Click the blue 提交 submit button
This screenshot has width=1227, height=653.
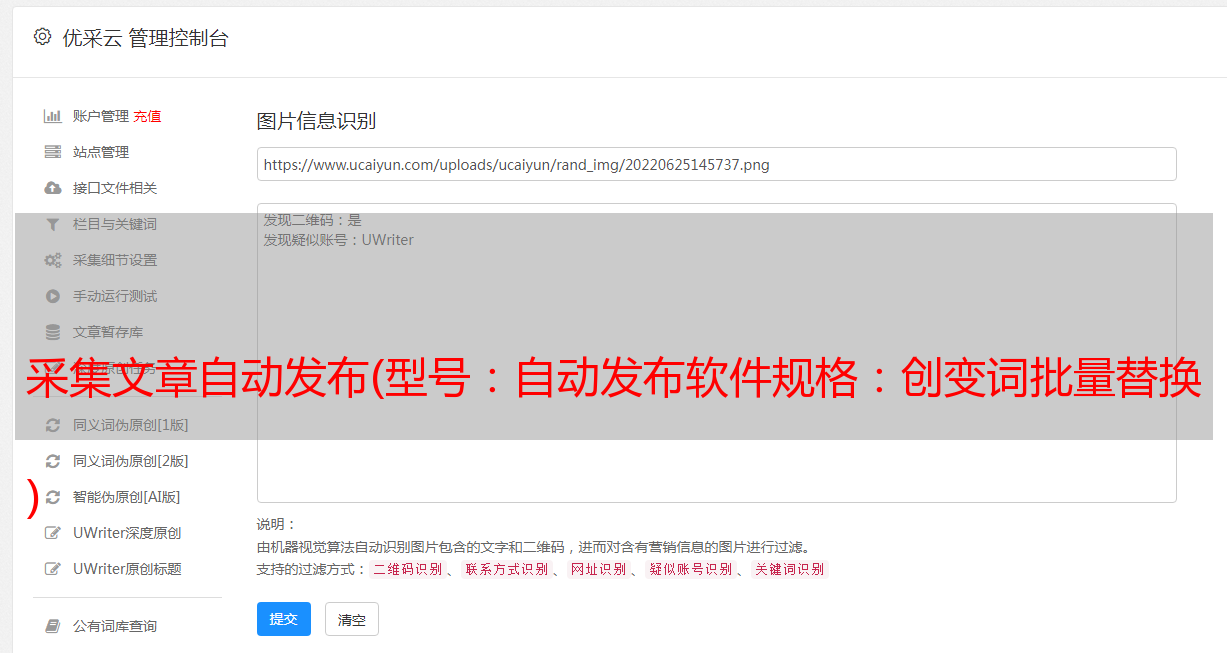pyautogui.click(x=284, y=619)
